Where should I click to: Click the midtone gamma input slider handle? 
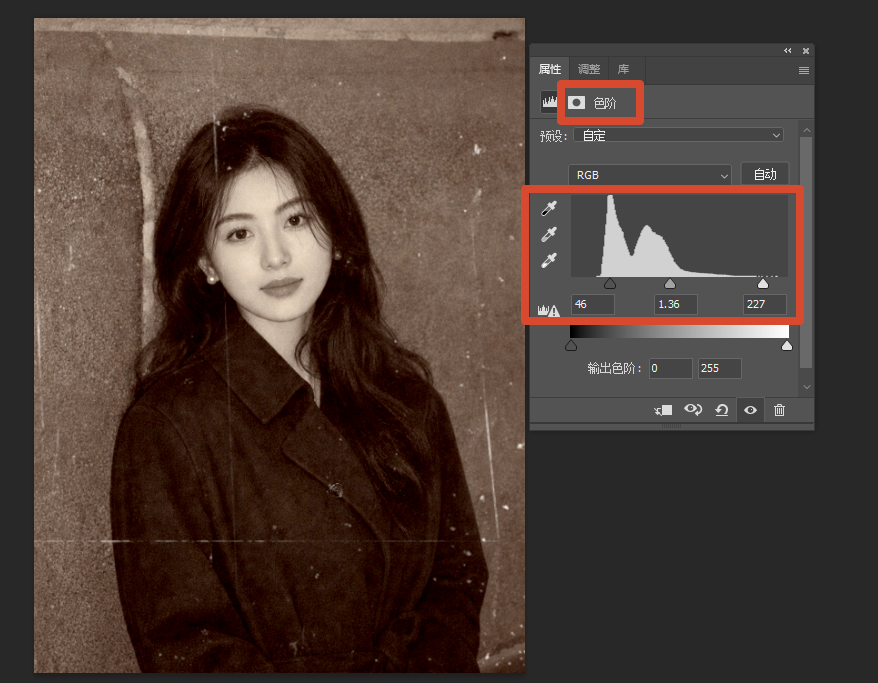pos(670,284)
